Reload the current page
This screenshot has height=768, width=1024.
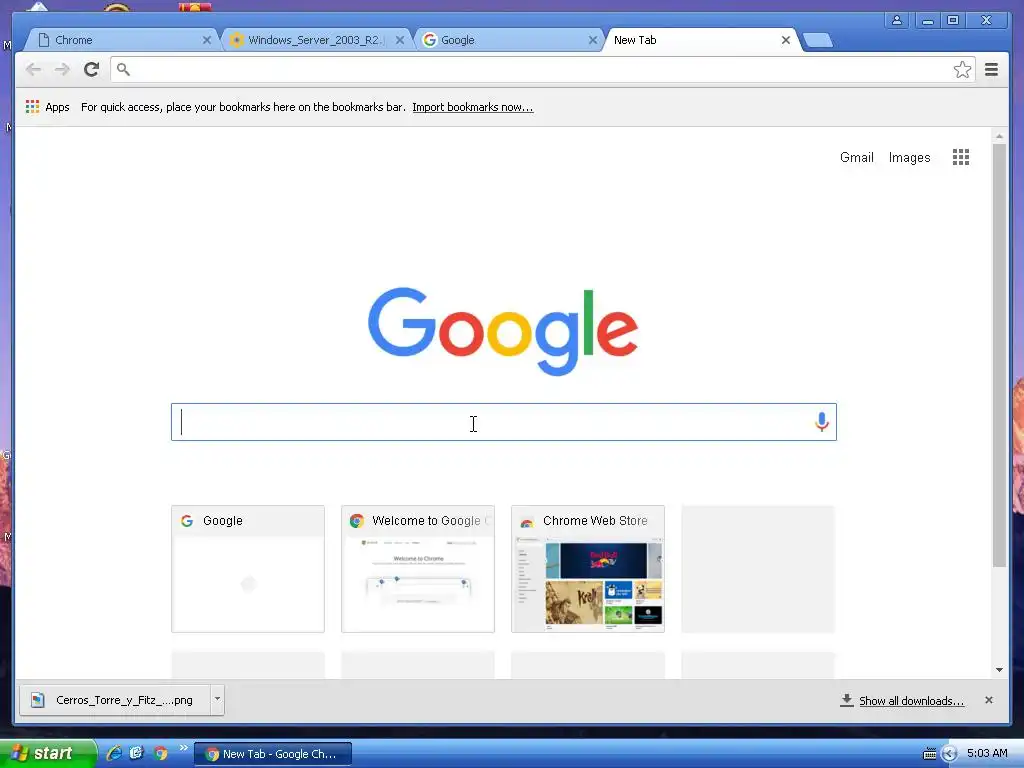pyautogui.click(x=91, y=69)
